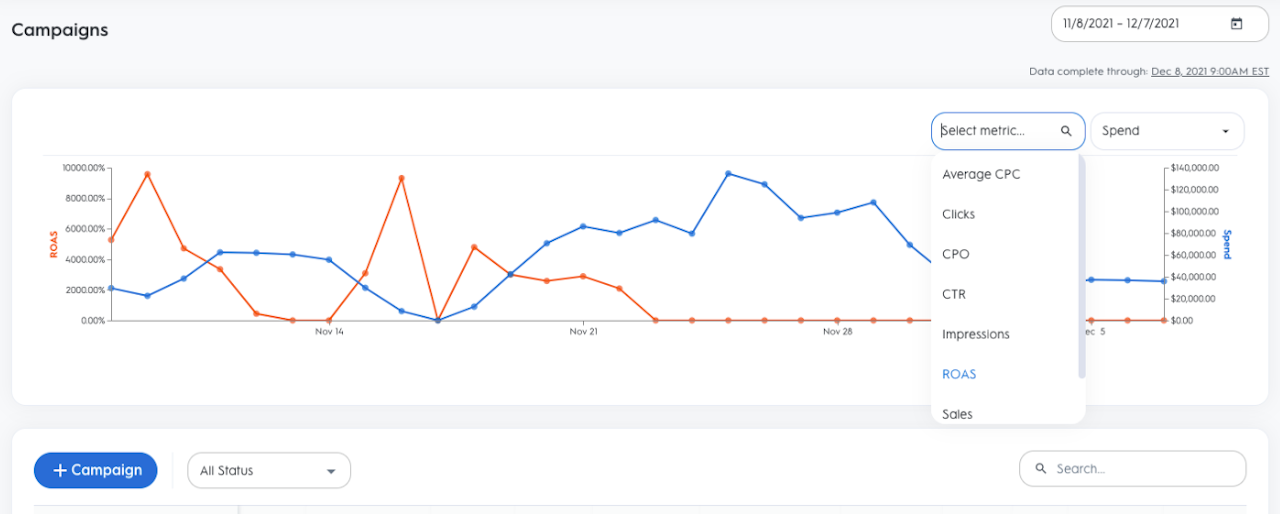The width and height of the screenshot is (1280, 514).
Task: Select the highlighted ROAS option
Action: click(x=959, y=374)
